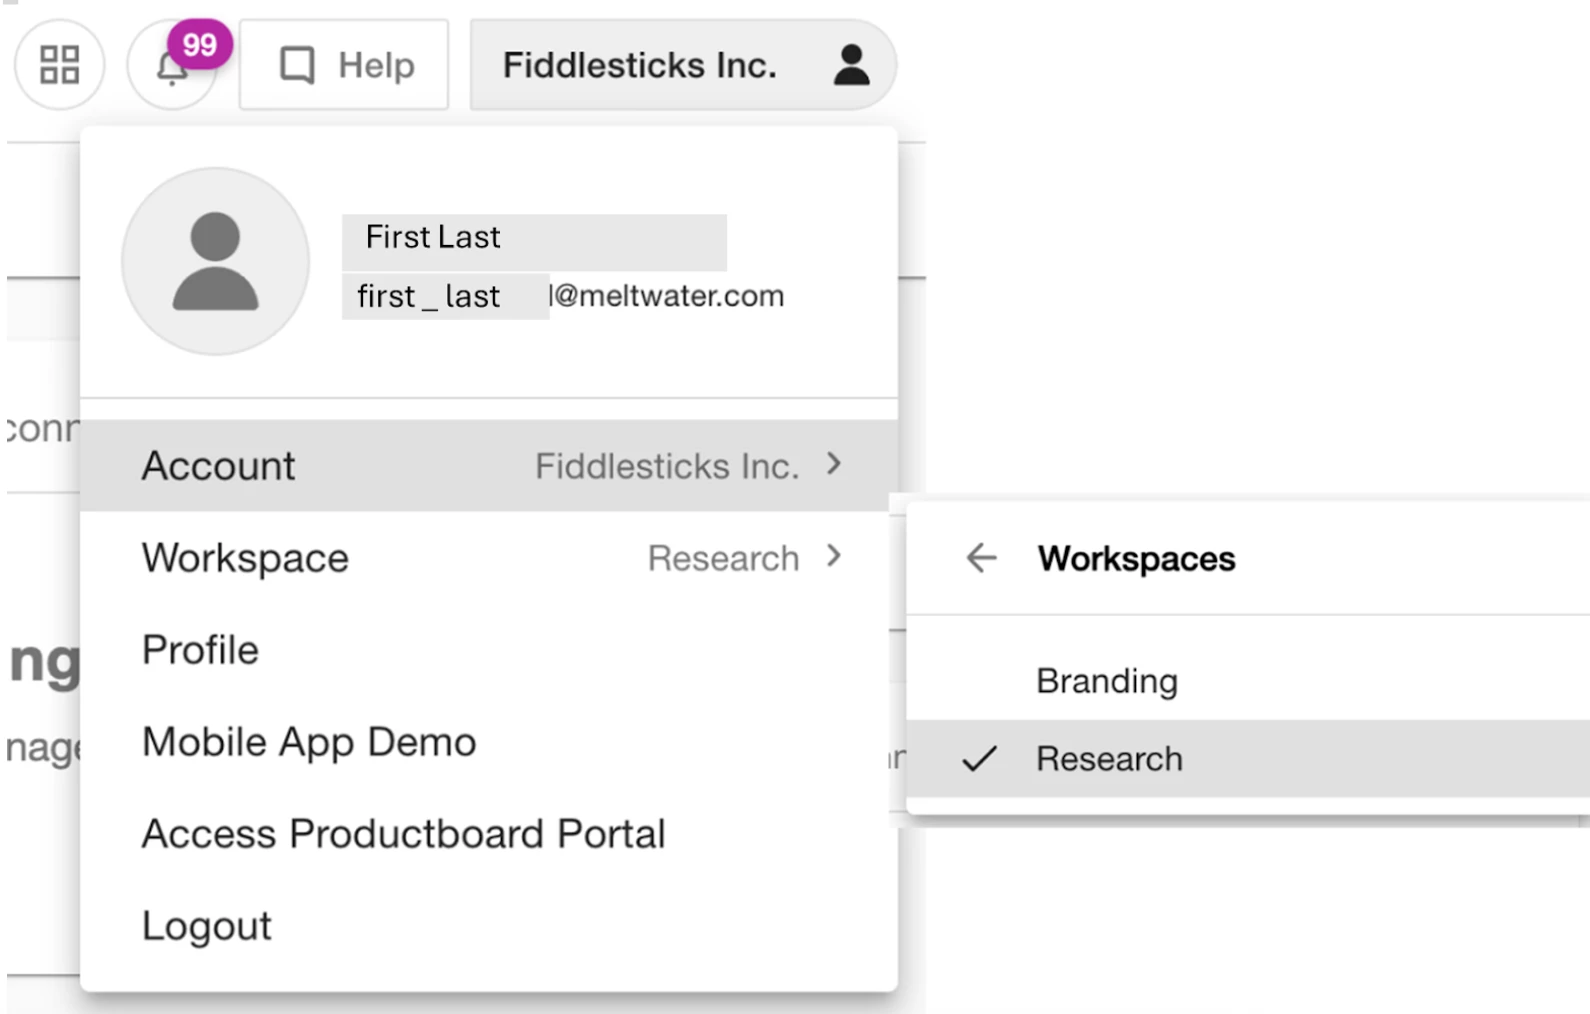Screen dimensions: 1590x1014
Task: Select the Research workspace
Action: click(1109, 759)
